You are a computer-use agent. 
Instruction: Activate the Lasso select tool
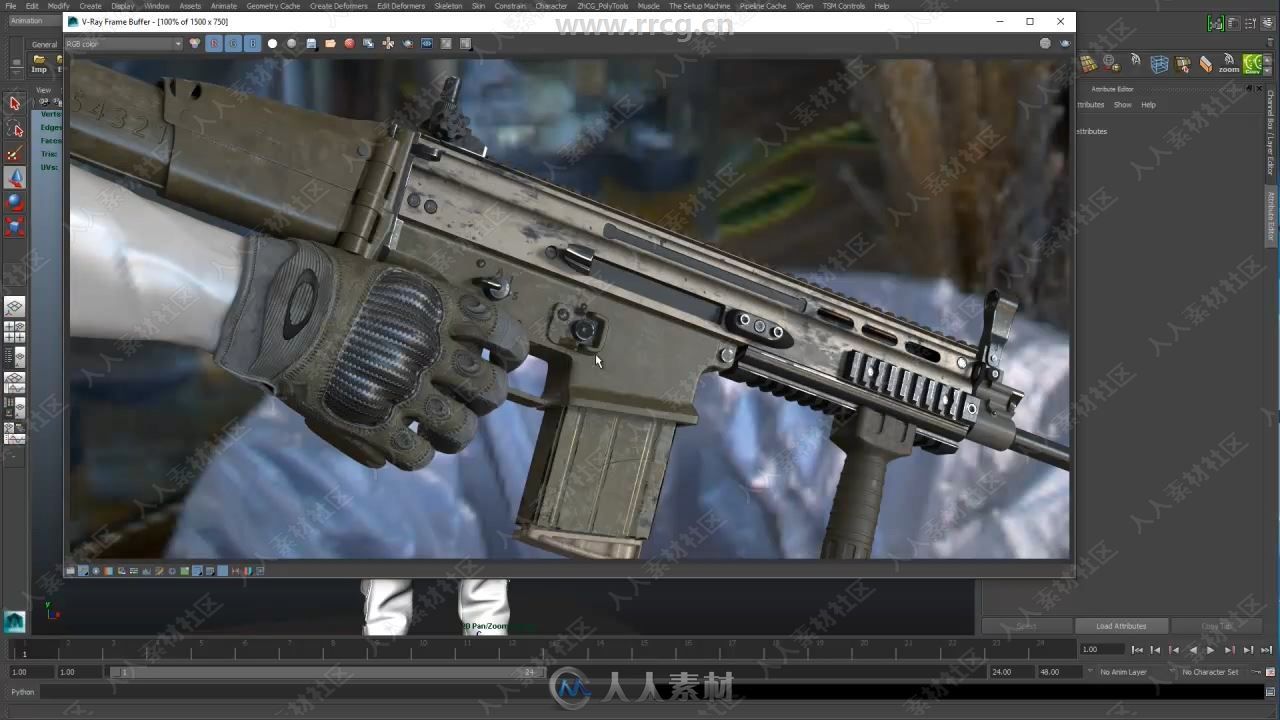click(x=14, y=129)
